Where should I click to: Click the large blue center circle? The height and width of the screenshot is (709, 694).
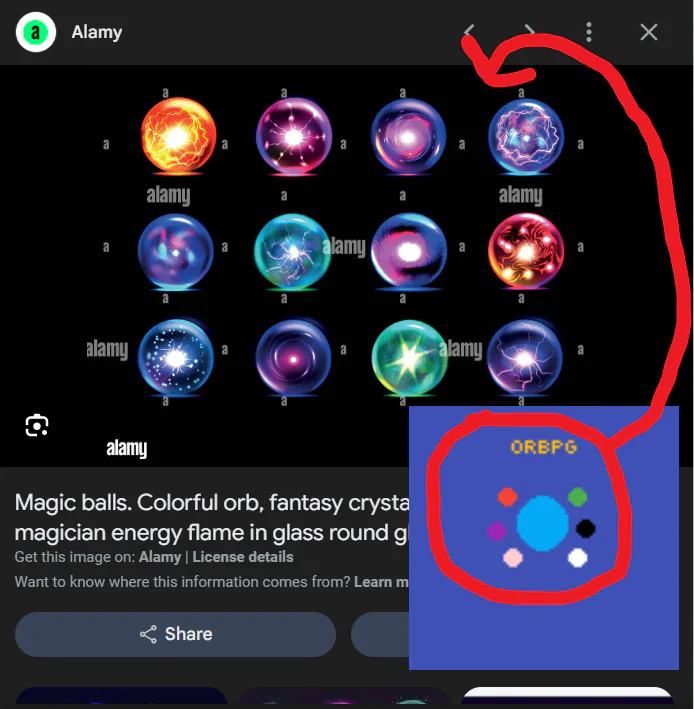543,523
